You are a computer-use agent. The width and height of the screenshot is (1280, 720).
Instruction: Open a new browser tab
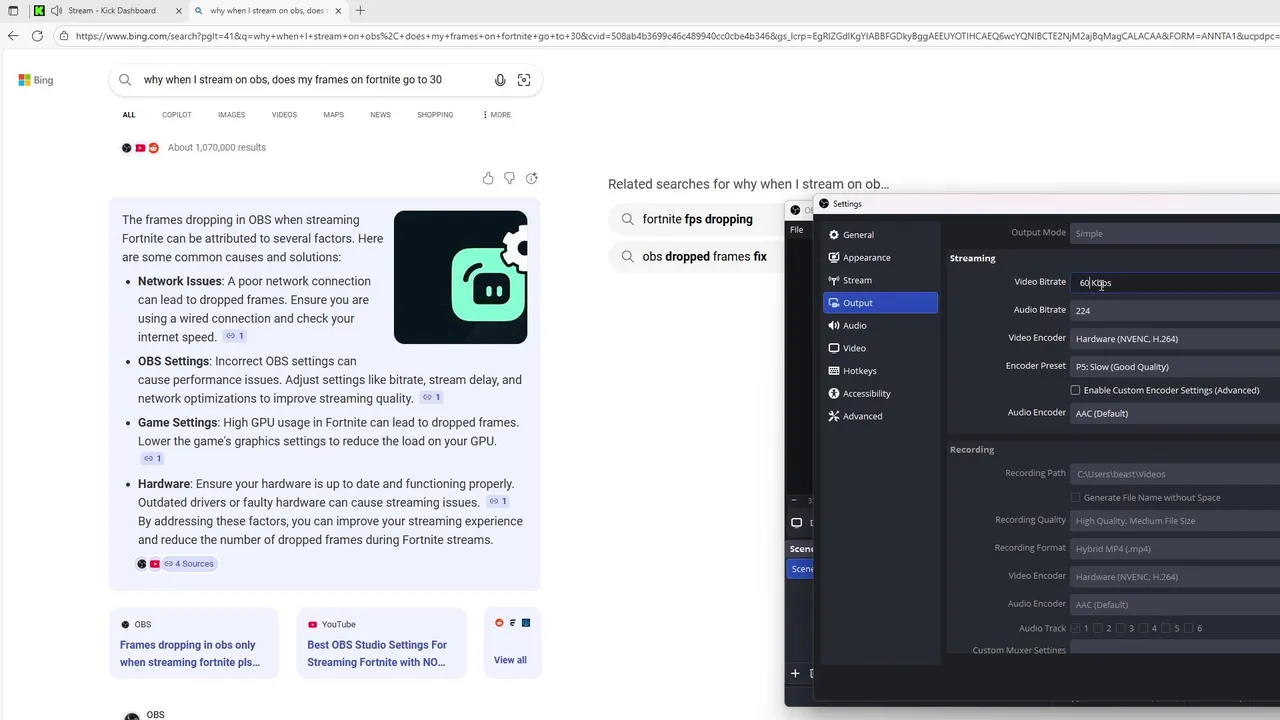click(x=360, y=11)
